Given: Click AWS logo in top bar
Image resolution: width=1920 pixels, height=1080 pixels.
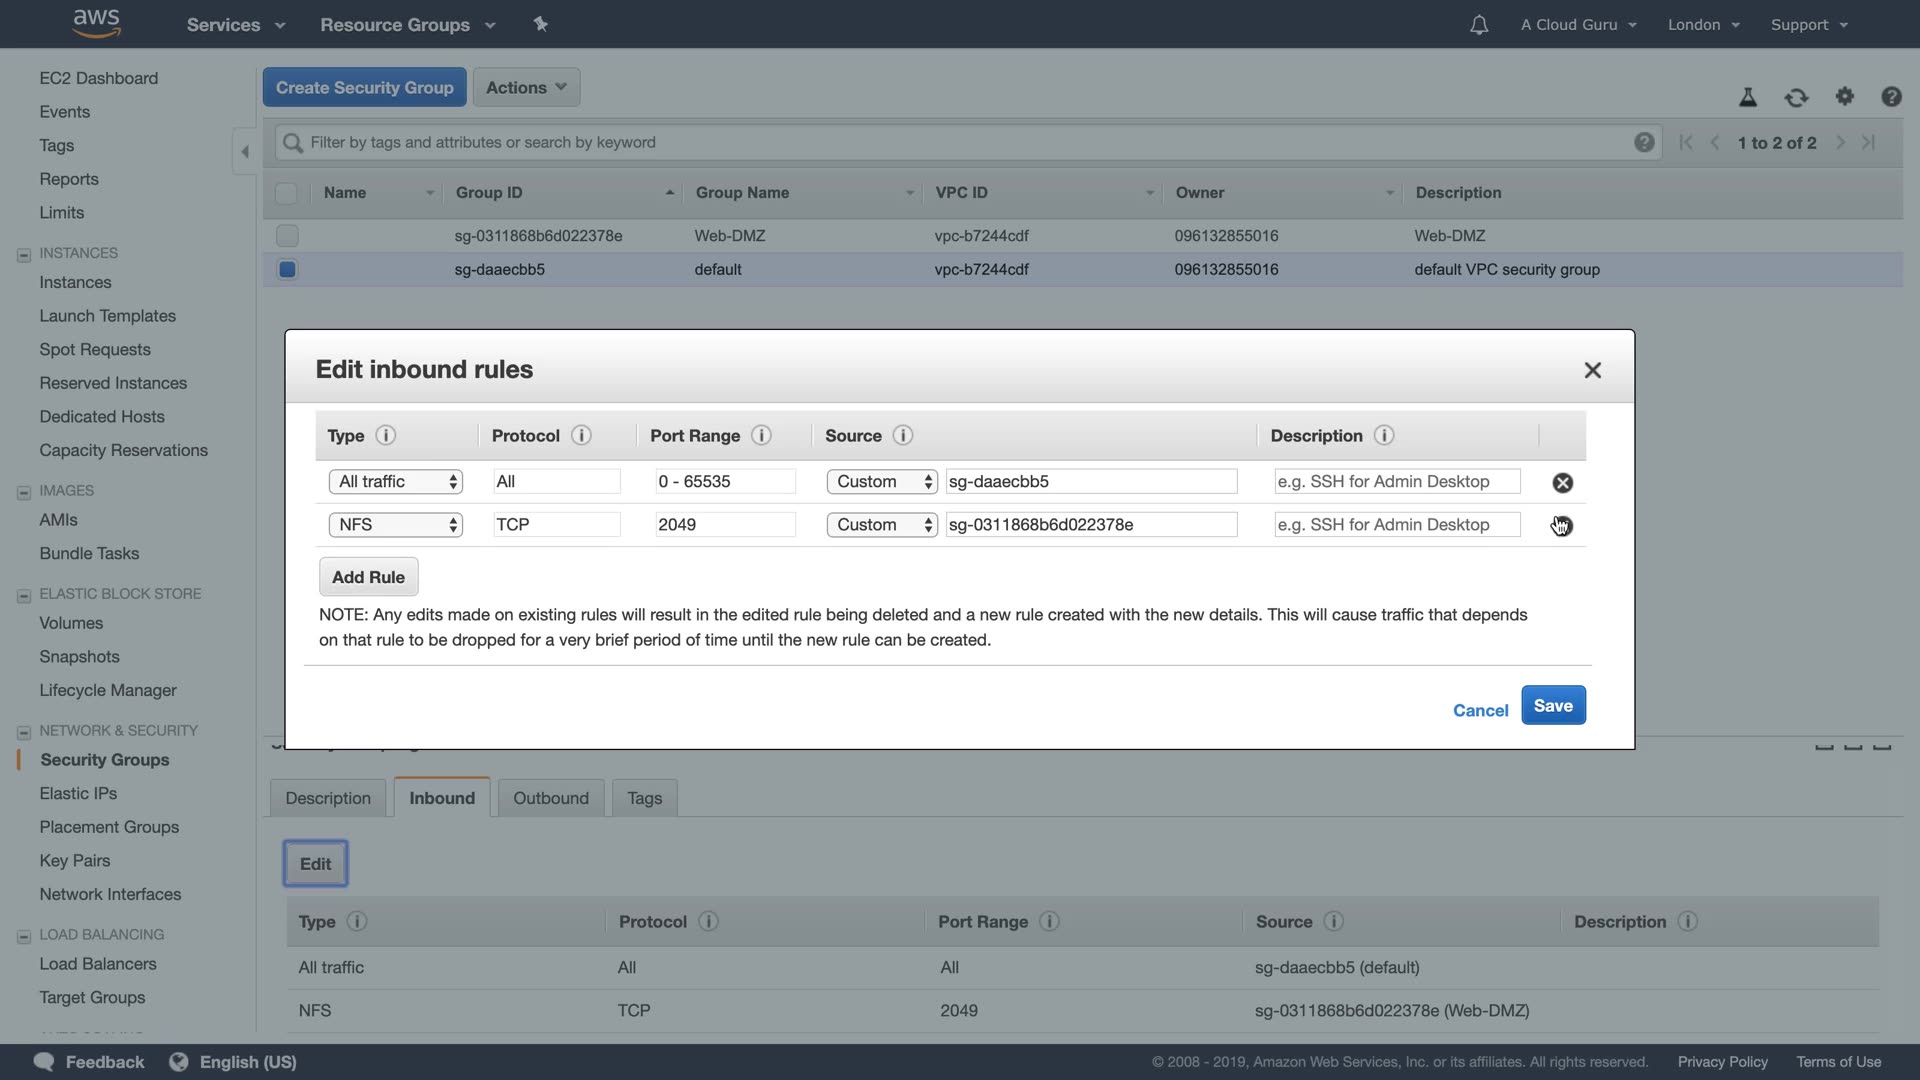Looking at the screenshot, I should (97, 23).
